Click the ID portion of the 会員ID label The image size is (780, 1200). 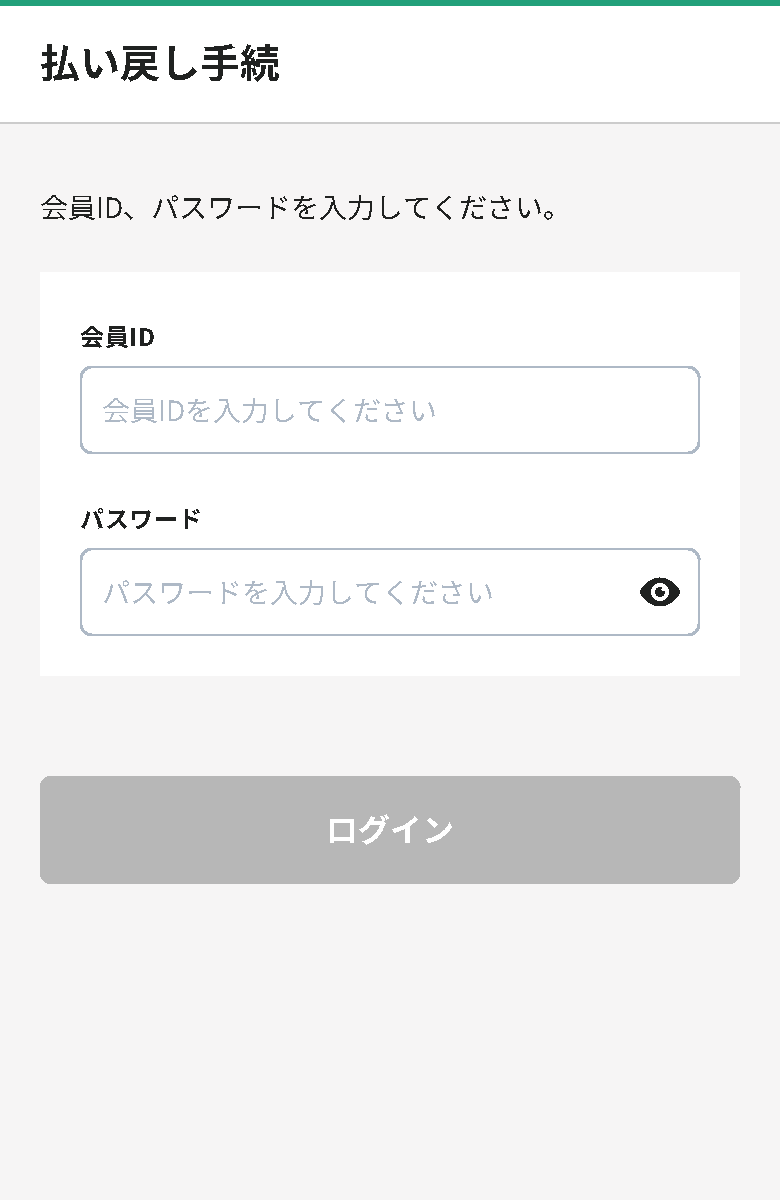click(143, 337)
